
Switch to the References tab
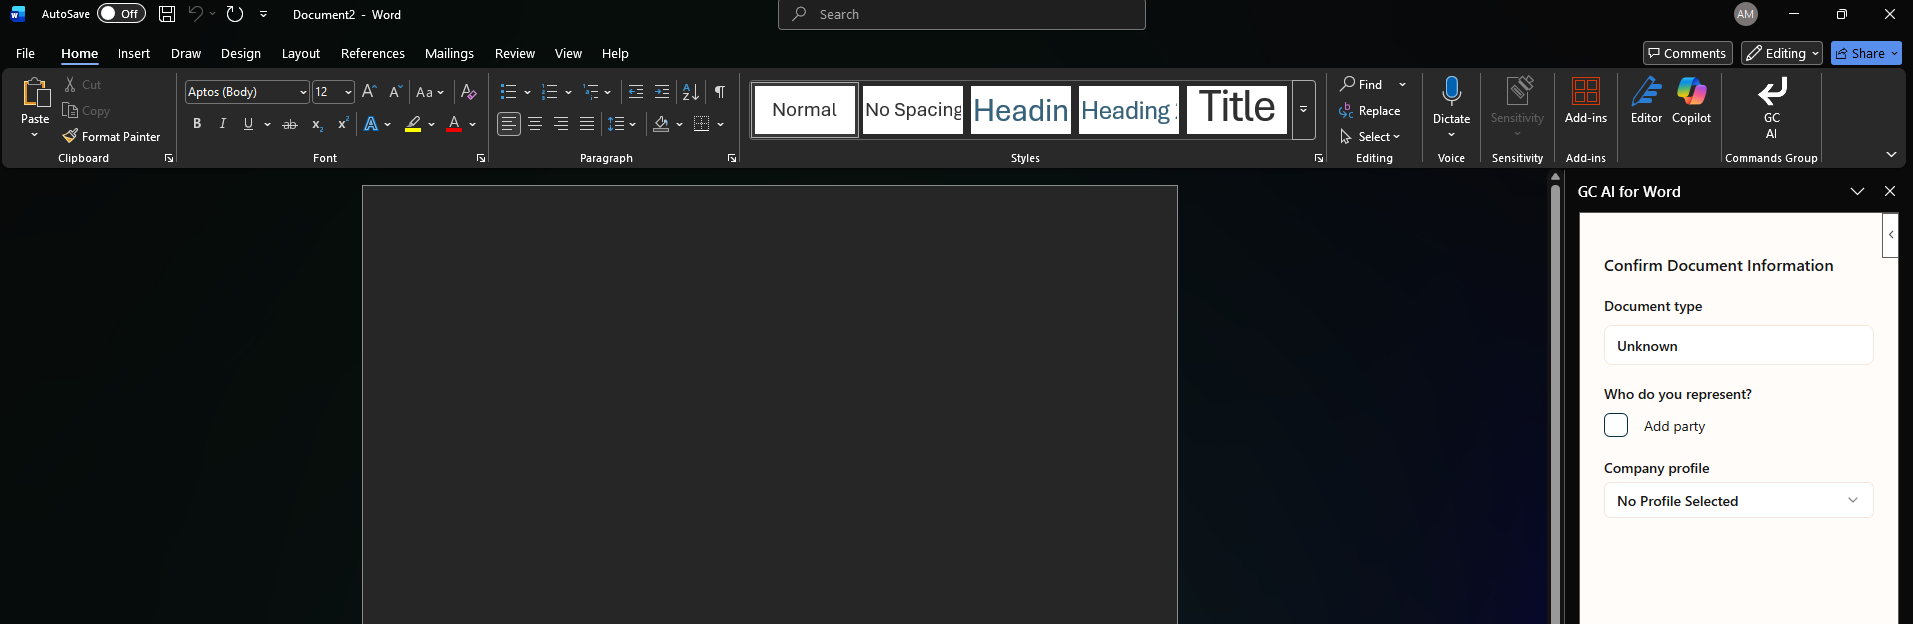pyautogui.click(x=372, y=53)
